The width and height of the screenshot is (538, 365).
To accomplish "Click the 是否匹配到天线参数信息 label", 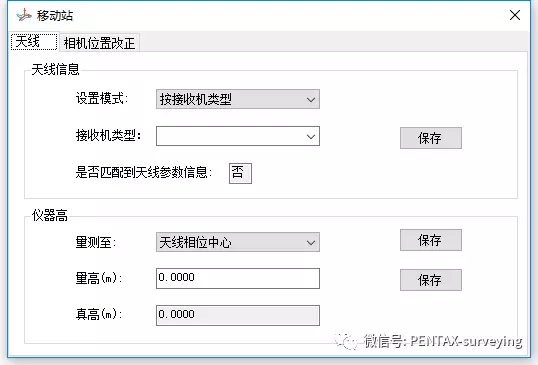I will coord(142,172).
